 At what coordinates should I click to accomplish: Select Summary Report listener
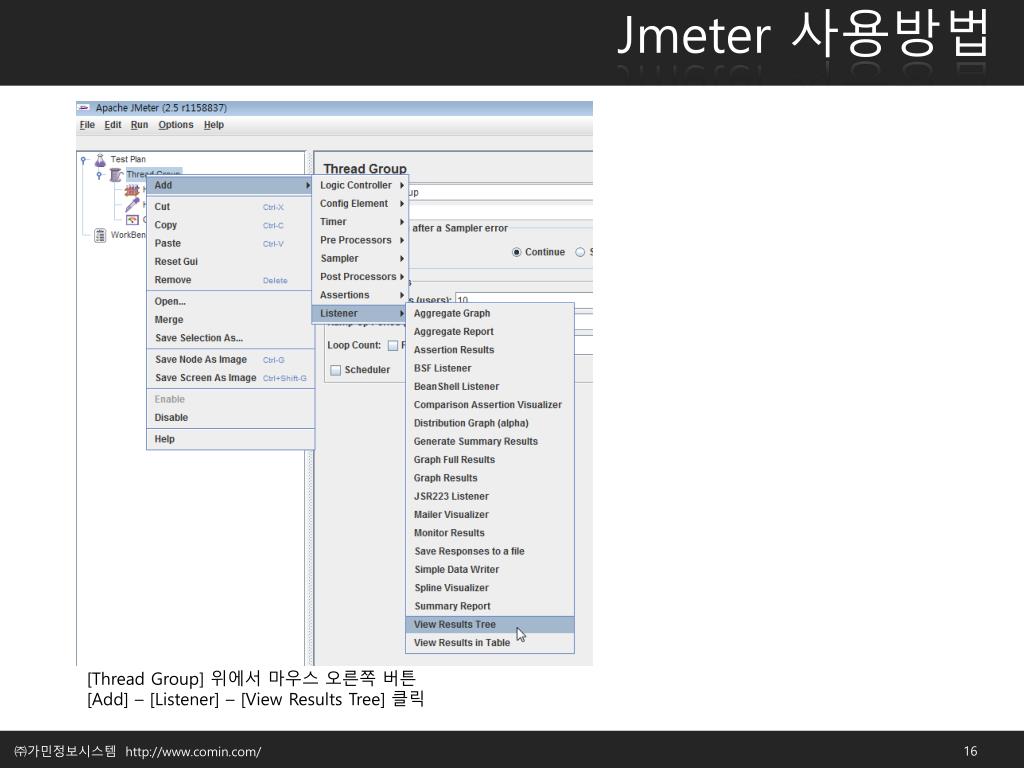pos(490,606)
